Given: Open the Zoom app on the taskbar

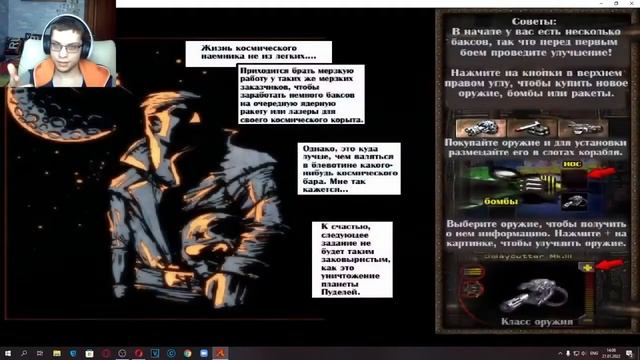Looking at the screenshot, I should [204, 353].
